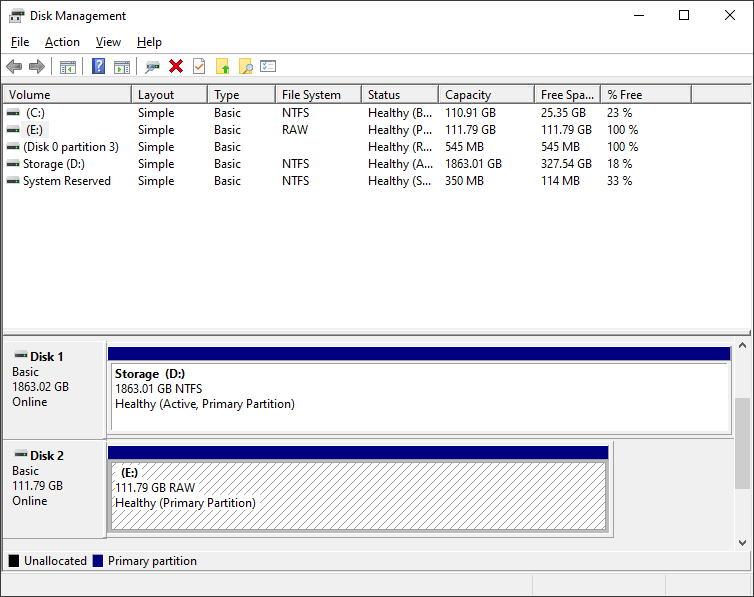Click the Primary partition blue legend swatch

98,561
